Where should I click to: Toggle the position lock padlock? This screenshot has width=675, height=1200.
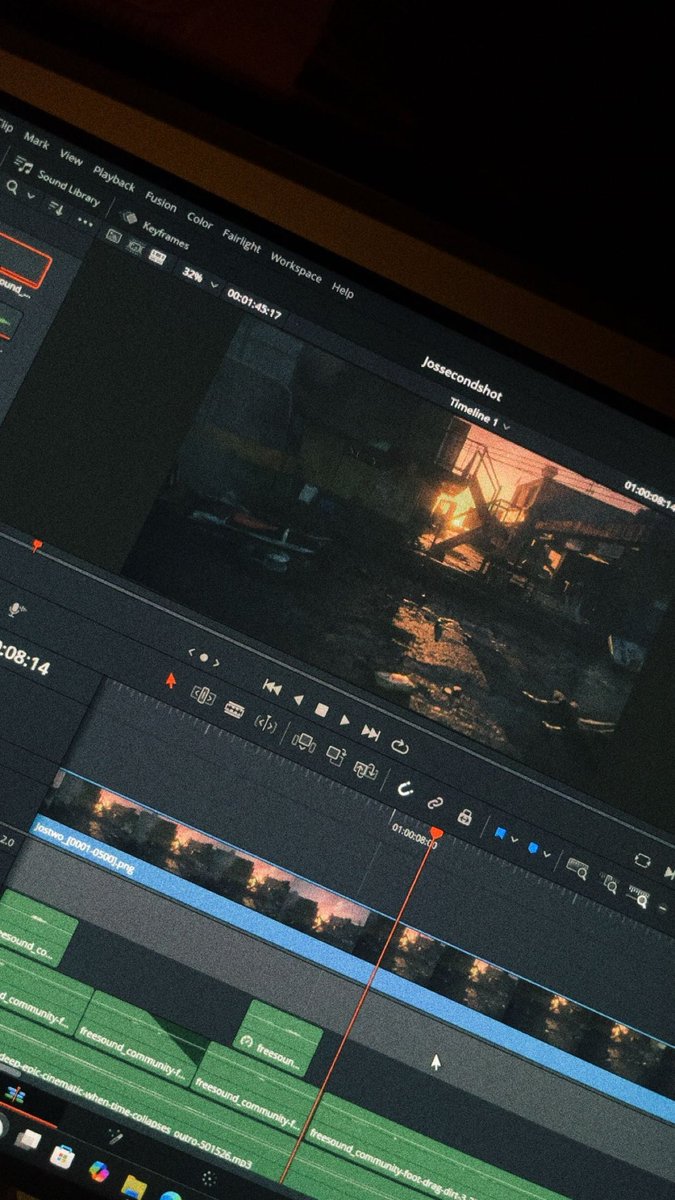coord(464,815)
